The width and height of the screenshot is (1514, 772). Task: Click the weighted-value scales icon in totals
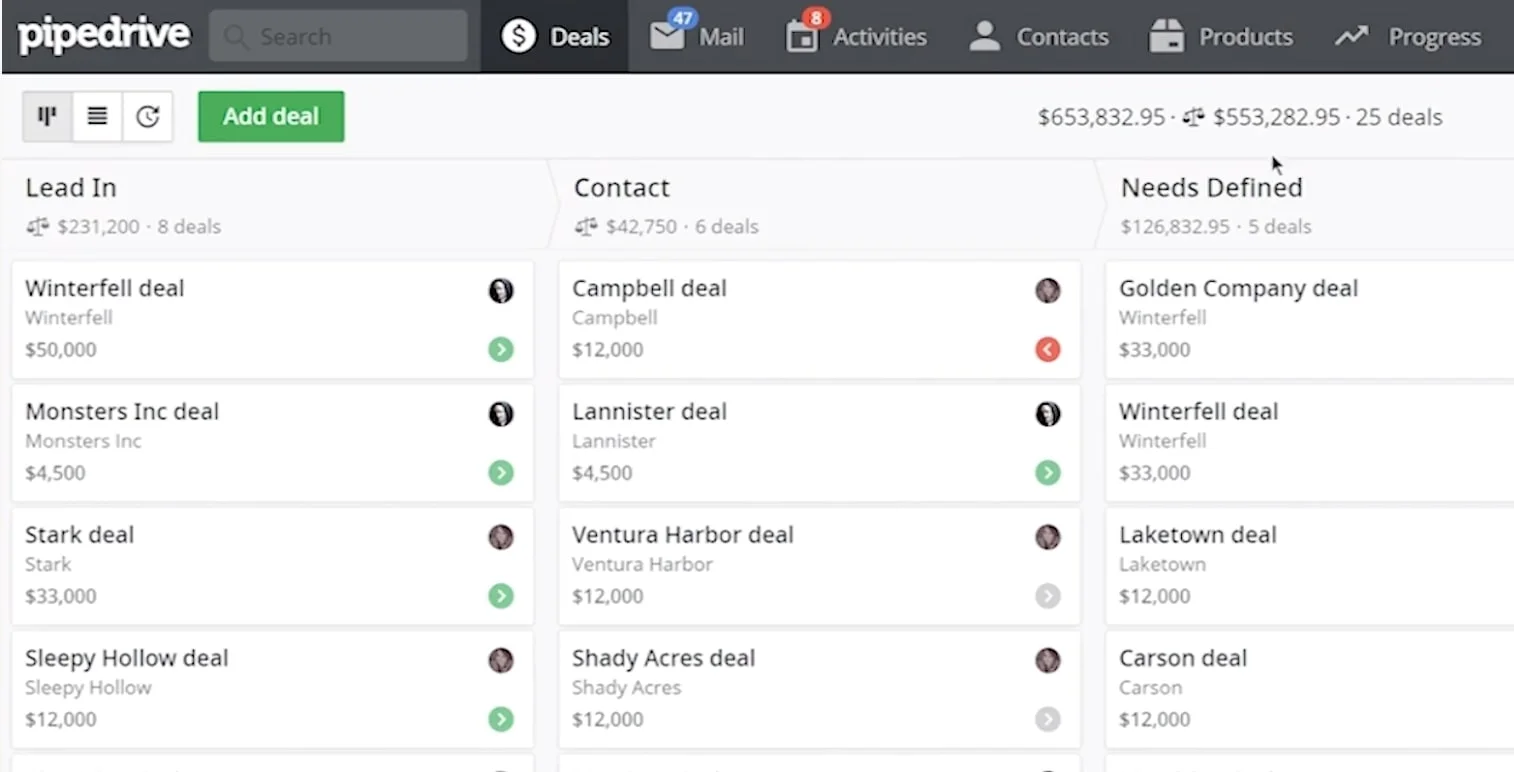pos(1193,117)
